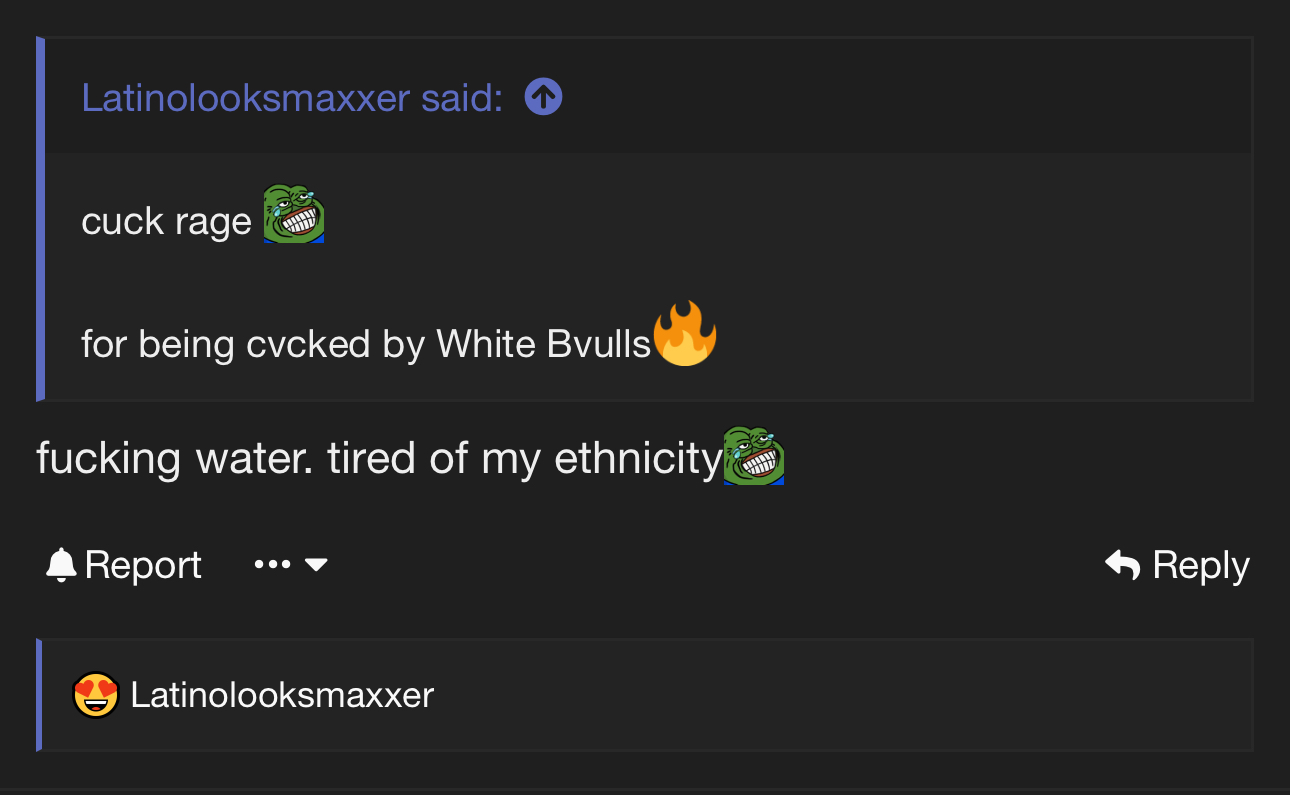Click the blue left border of reactions bar

pos(39,694)
